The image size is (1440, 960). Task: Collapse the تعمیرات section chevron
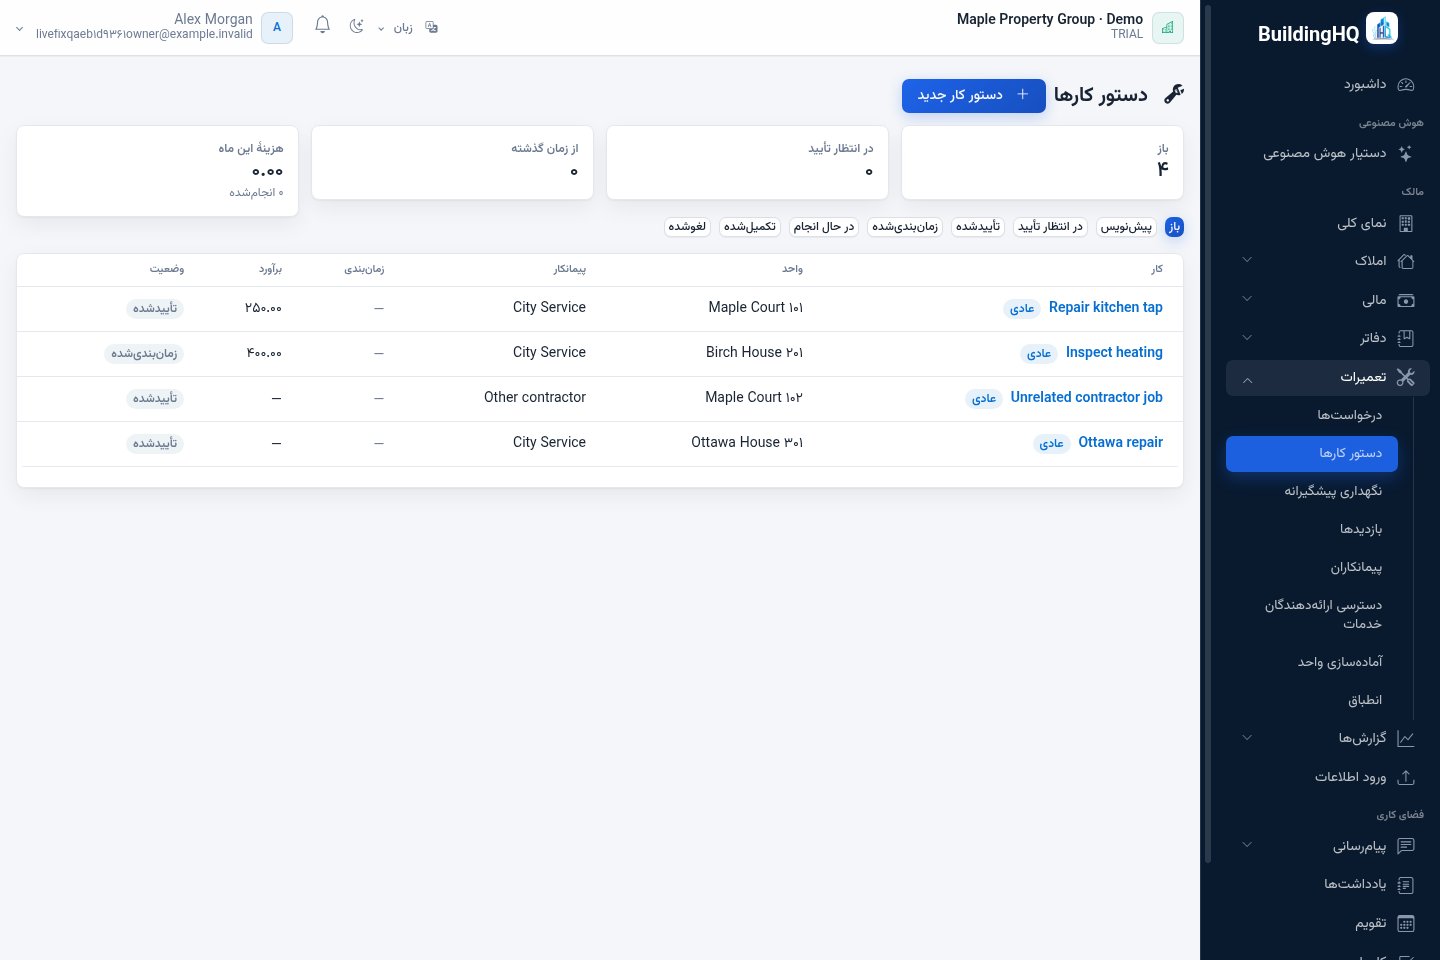tap(1247, 379)
